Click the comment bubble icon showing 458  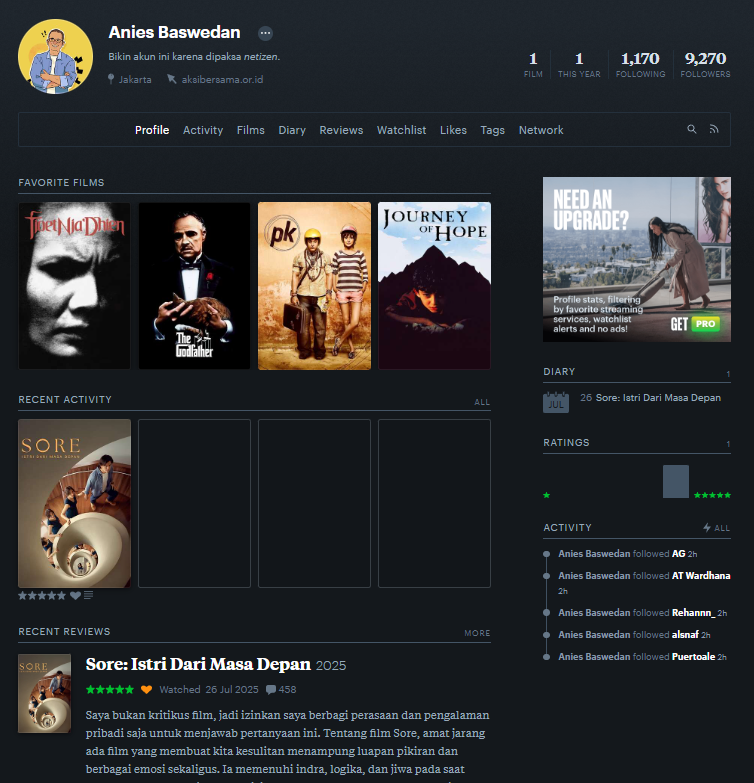point(271,690)
